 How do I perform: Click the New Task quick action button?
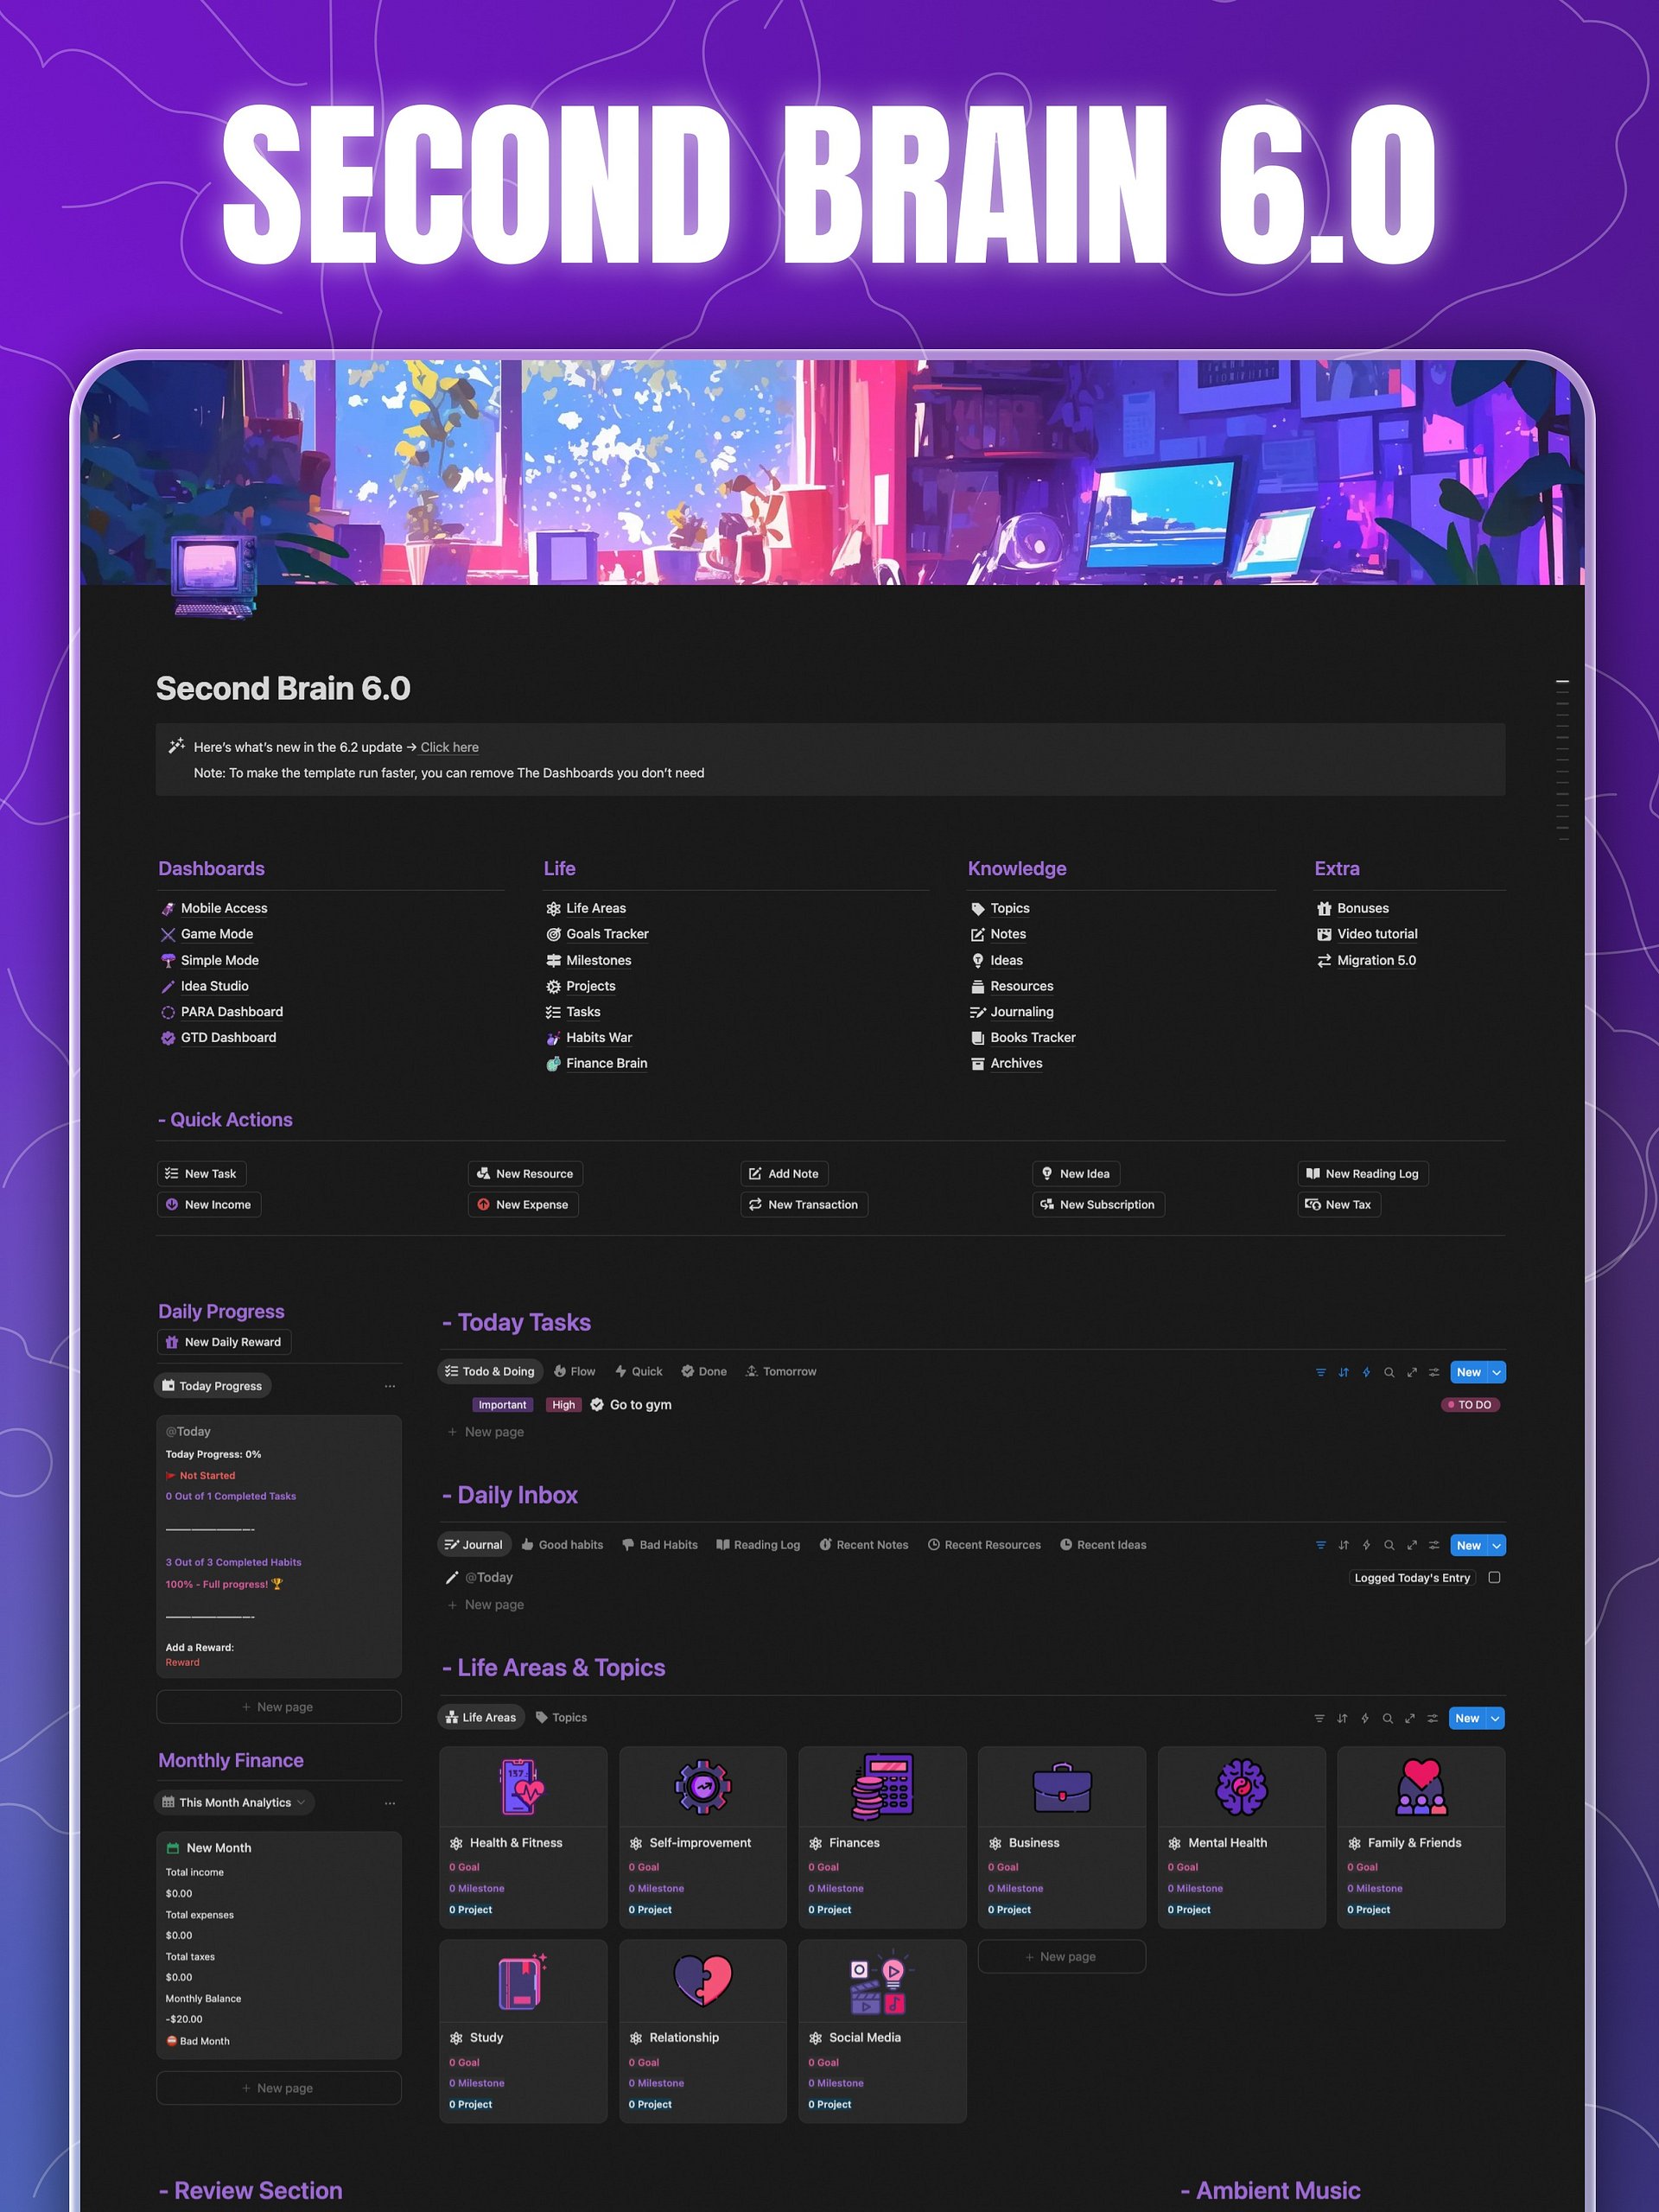[x=200, y=1173]
